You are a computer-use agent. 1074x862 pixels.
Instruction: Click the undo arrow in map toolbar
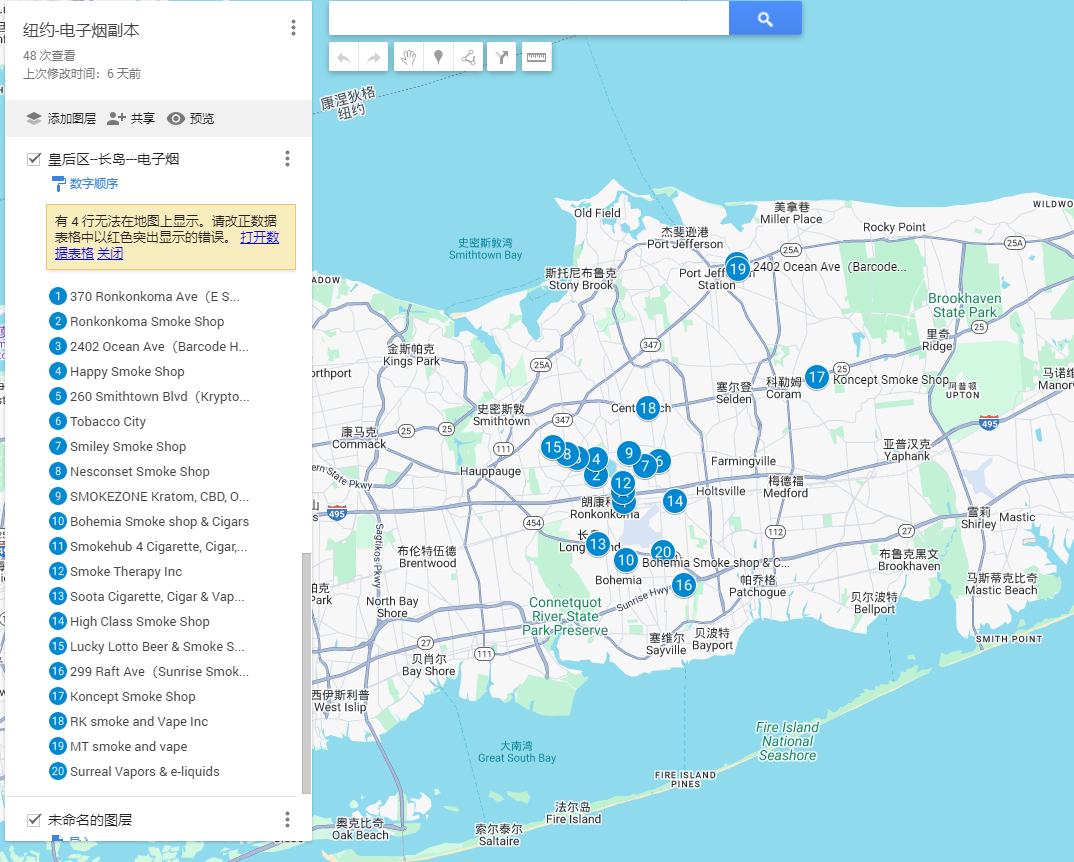click(x=343, y=57)
